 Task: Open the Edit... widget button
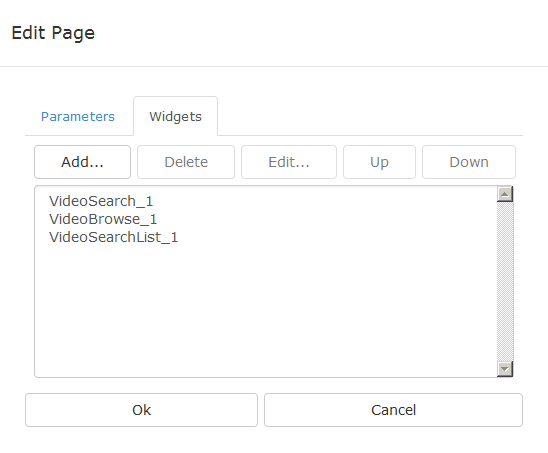pyautogui.click(x=289, y=162)
